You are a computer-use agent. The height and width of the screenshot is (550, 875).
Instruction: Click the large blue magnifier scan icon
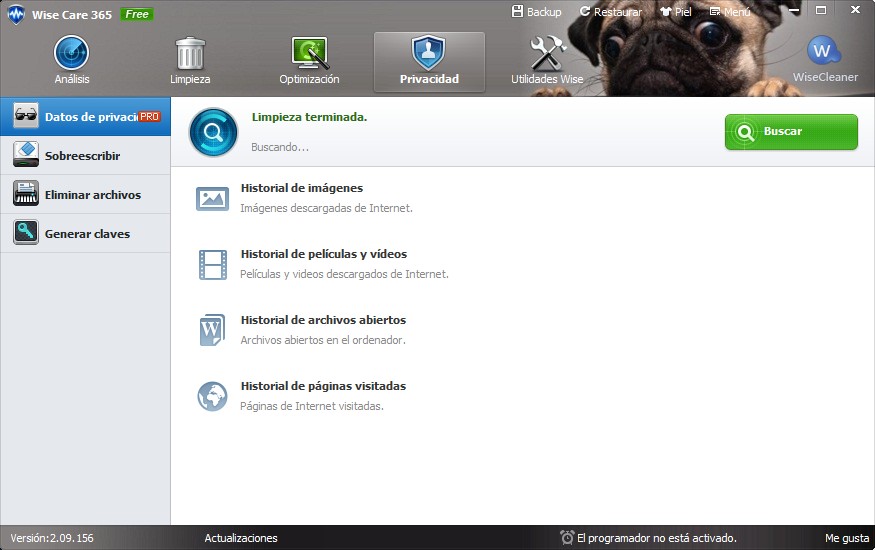click(x=213, y=132)
